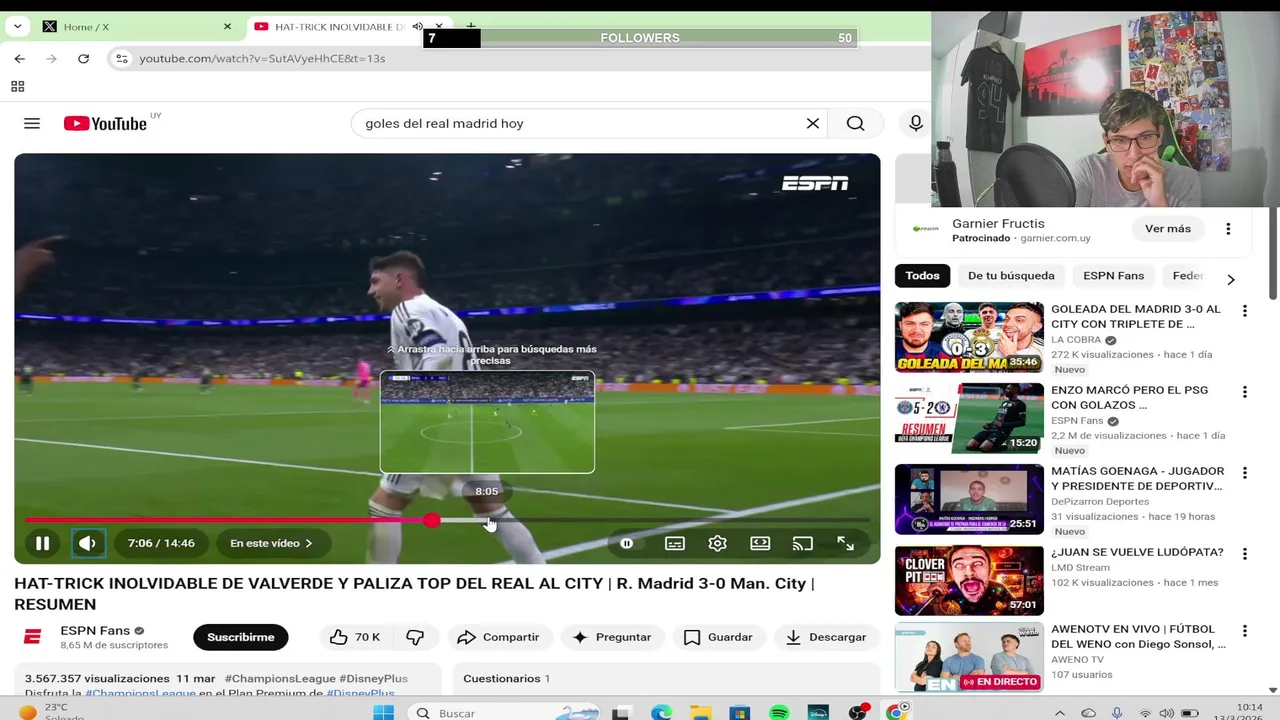Screen dimensions: 1280x720
Task: Show hidden system tray icons
Action: (1059, 712)
